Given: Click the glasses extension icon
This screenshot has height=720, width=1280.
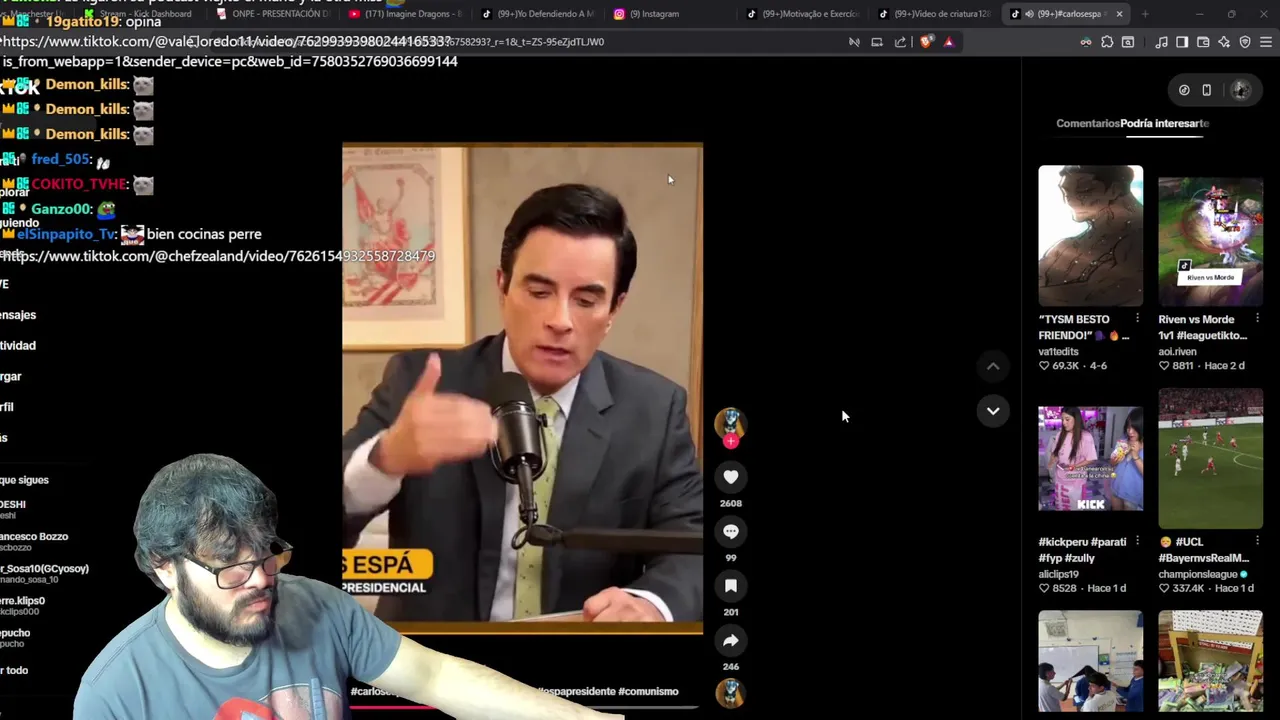Looking at the screenshot, I should [x=1086, y=42].
